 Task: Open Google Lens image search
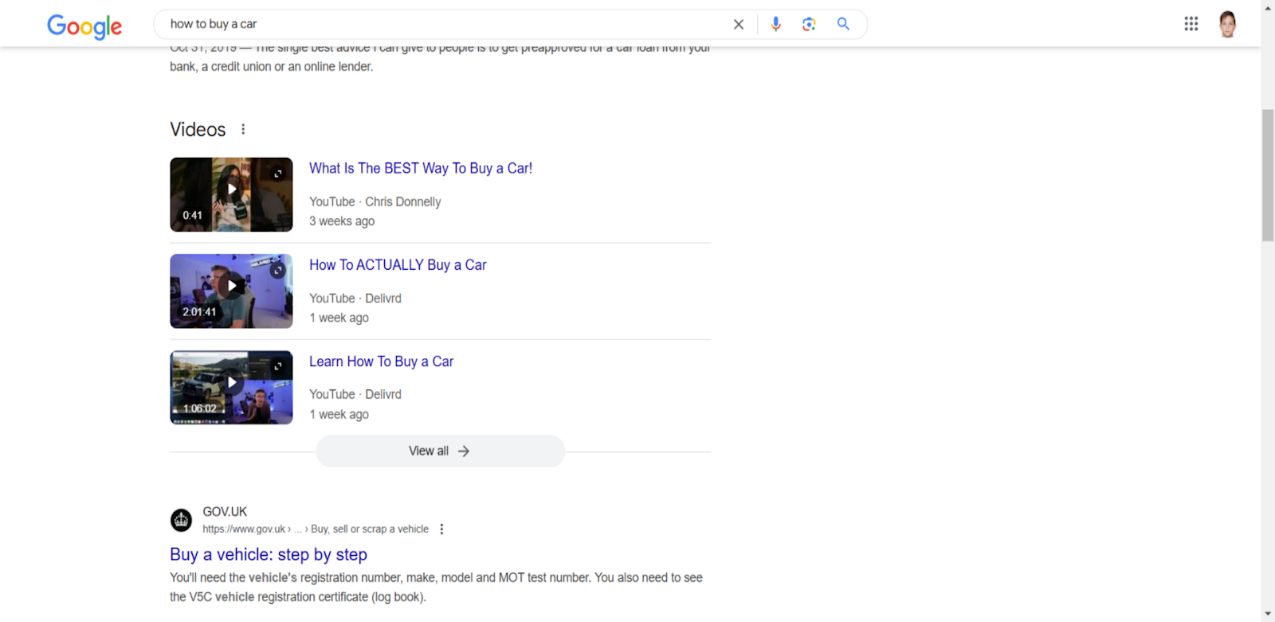tap(809, 23)
